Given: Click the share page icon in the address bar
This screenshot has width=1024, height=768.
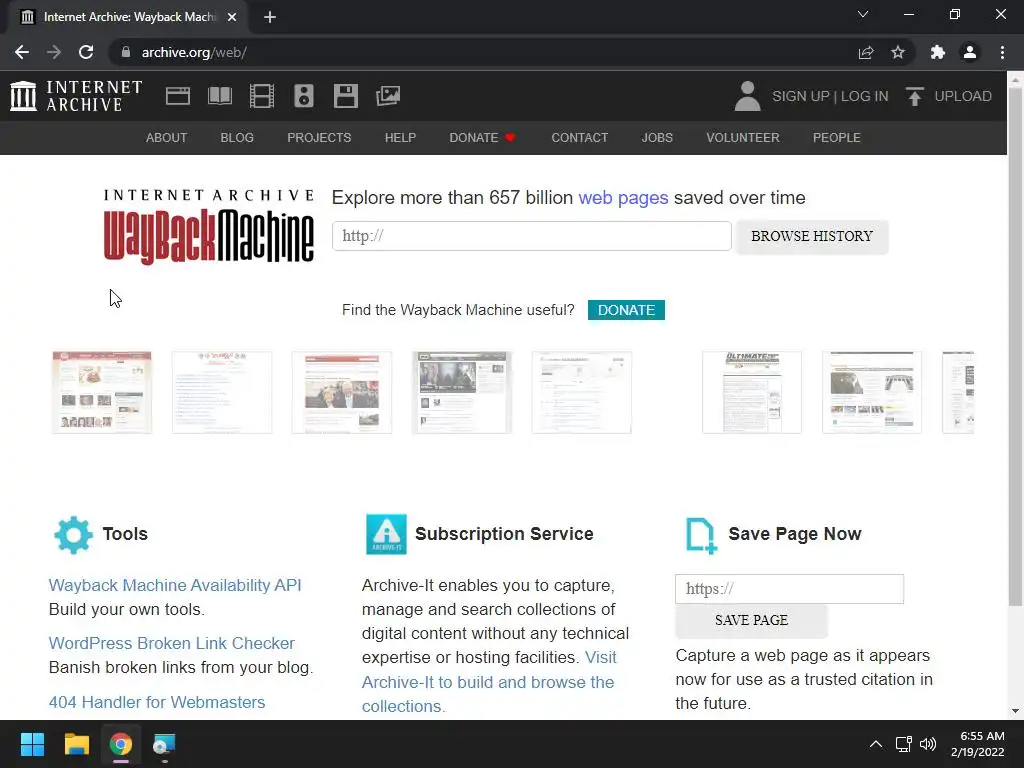Looking at the screenshot, I should [866, 52].
